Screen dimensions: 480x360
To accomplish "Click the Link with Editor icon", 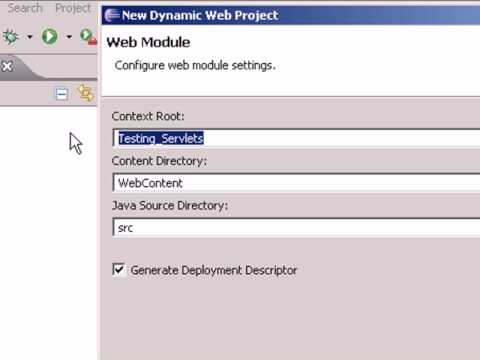I will point(86,93).
